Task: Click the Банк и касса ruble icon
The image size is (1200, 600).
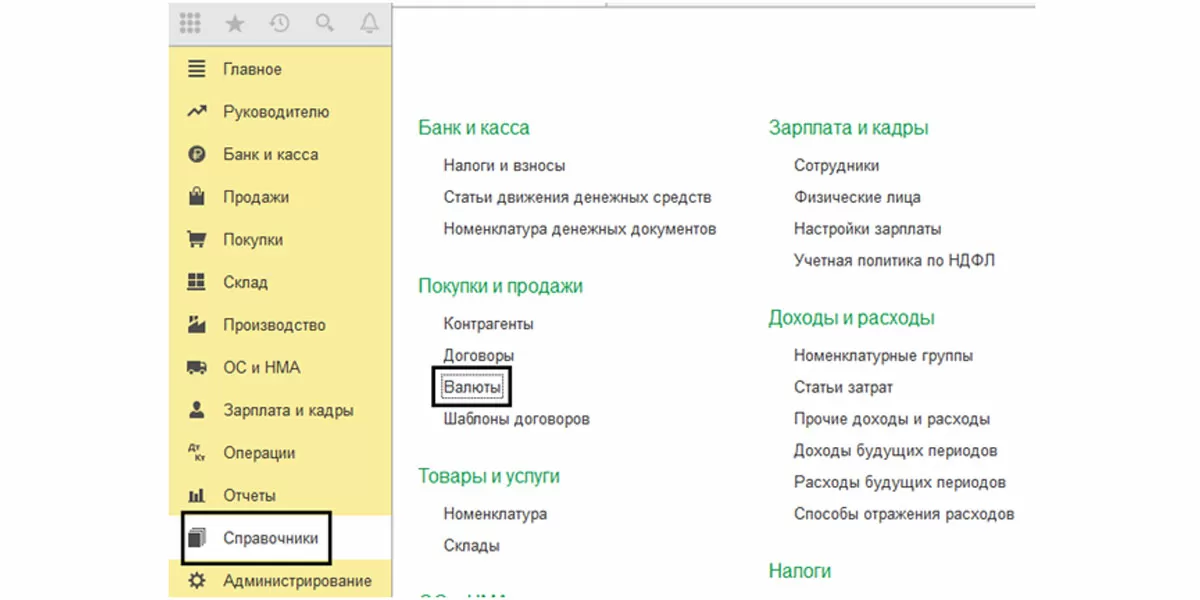Action: point(197,155)
